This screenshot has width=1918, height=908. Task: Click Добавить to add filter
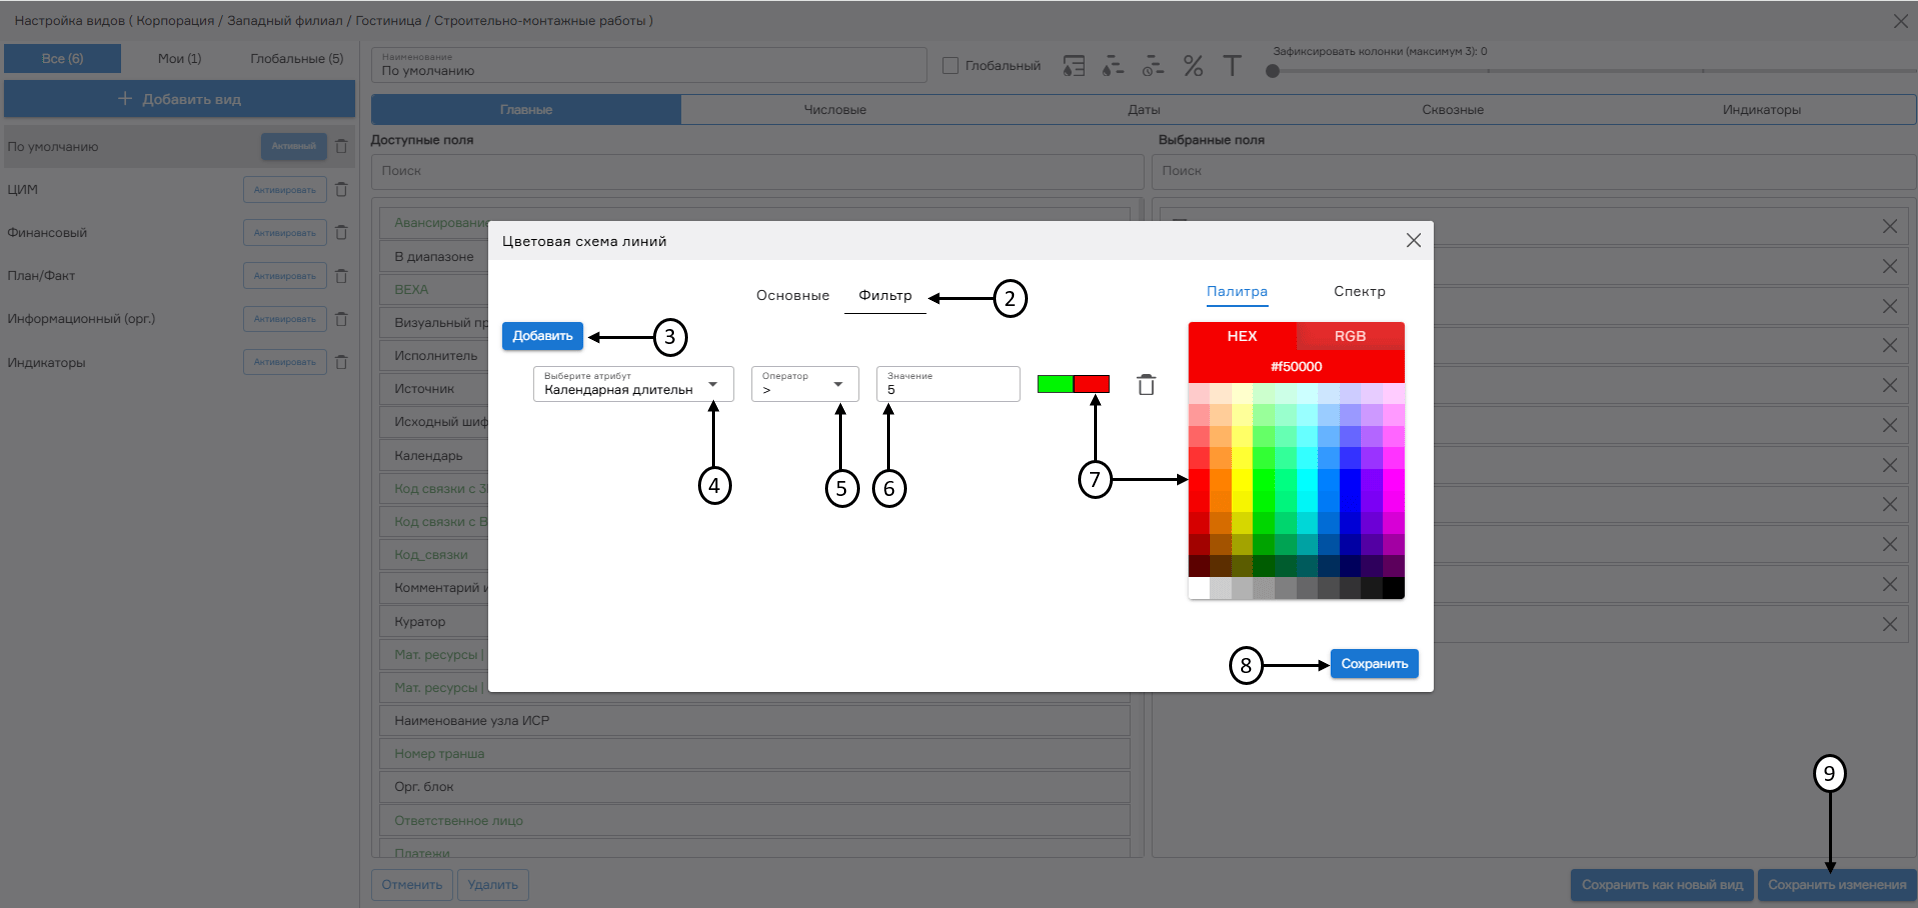[542, 336]
